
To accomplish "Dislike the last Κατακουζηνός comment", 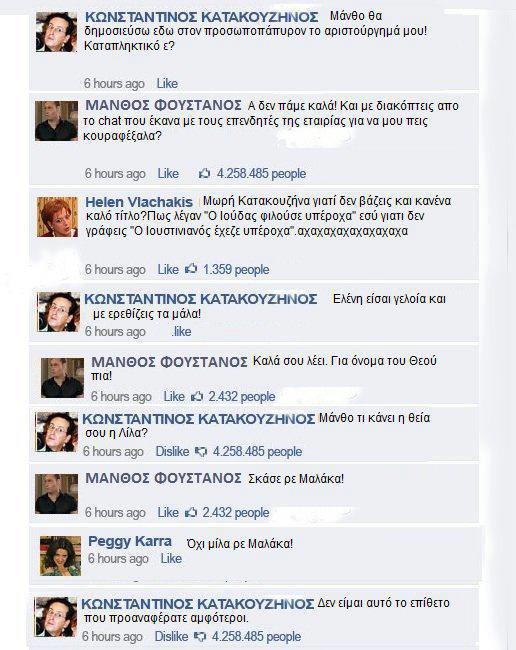I will tap(171, 636).
